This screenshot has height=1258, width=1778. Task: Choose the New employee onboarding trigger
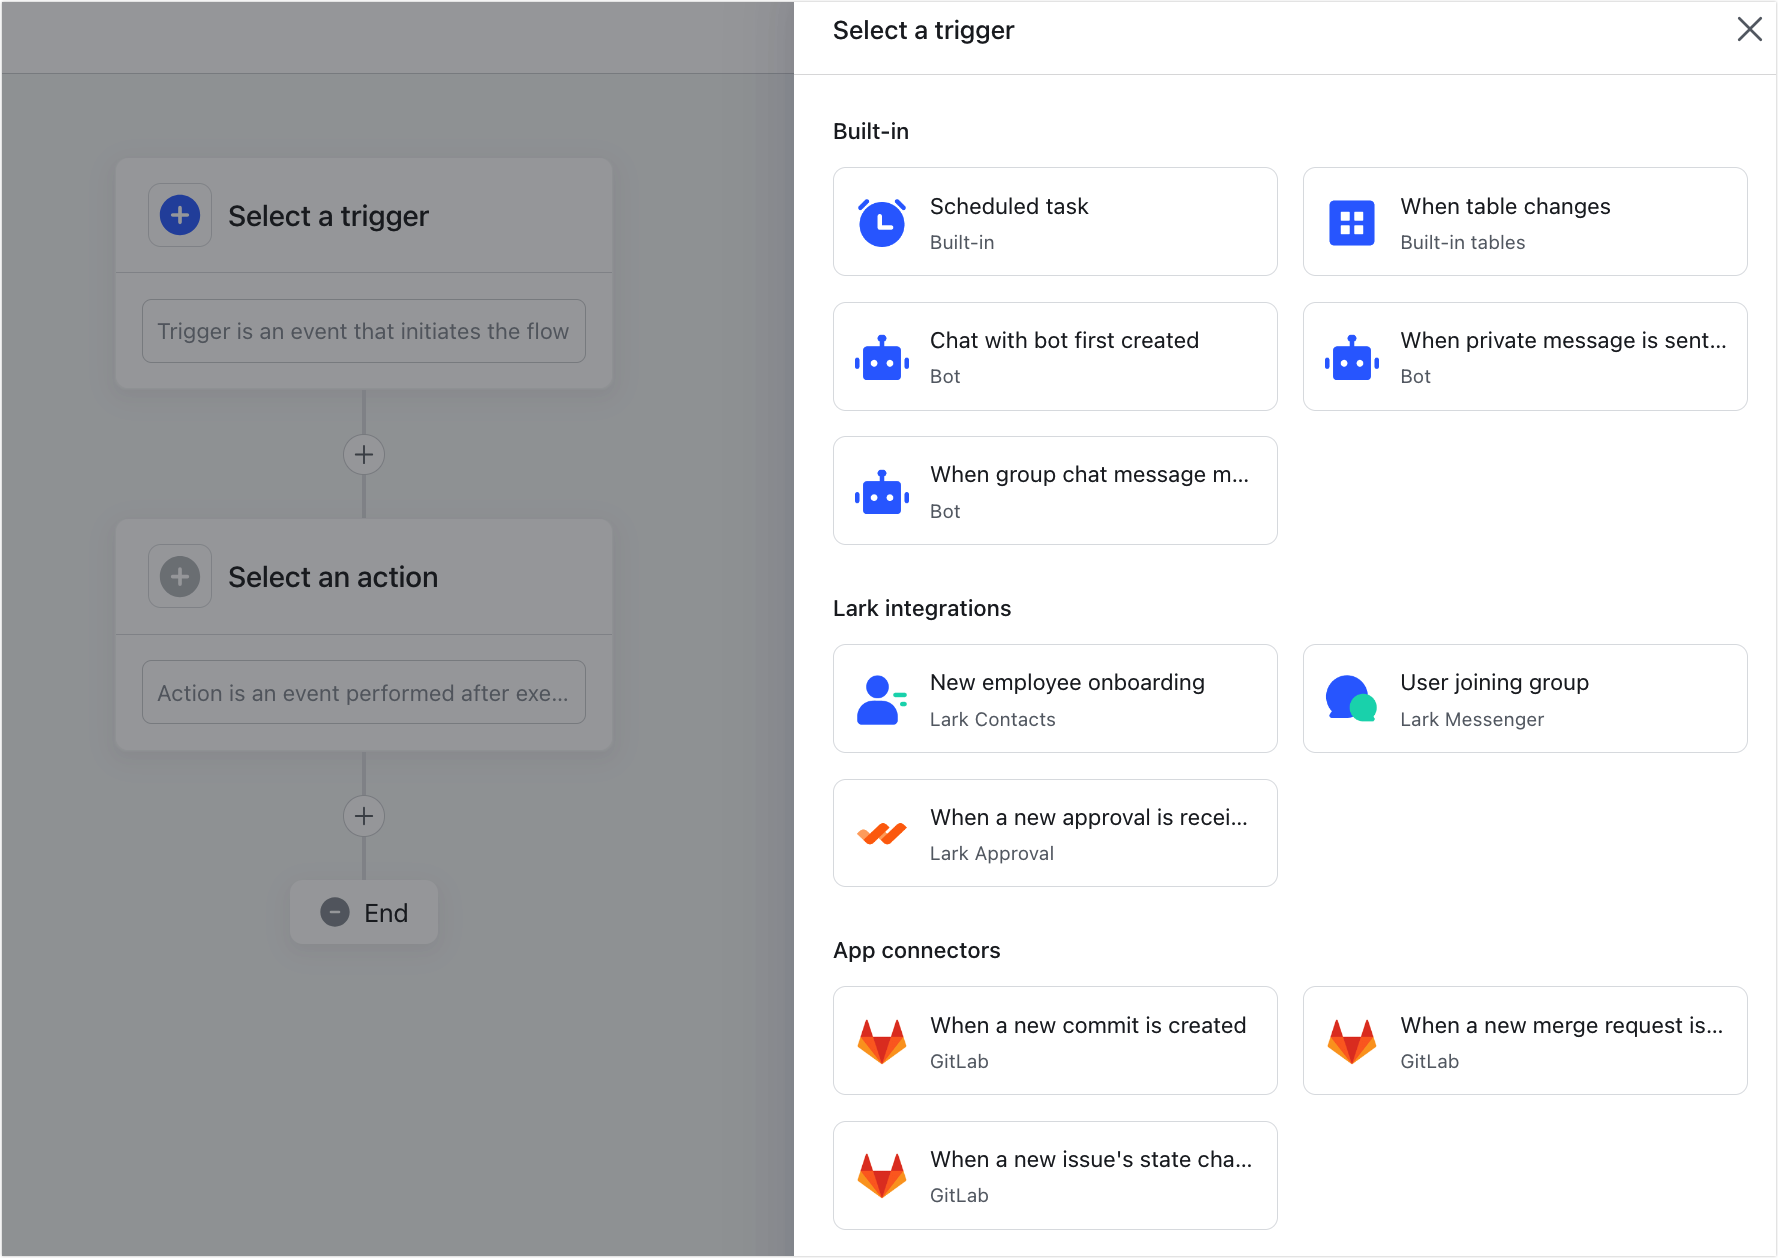click(1055, 698)
